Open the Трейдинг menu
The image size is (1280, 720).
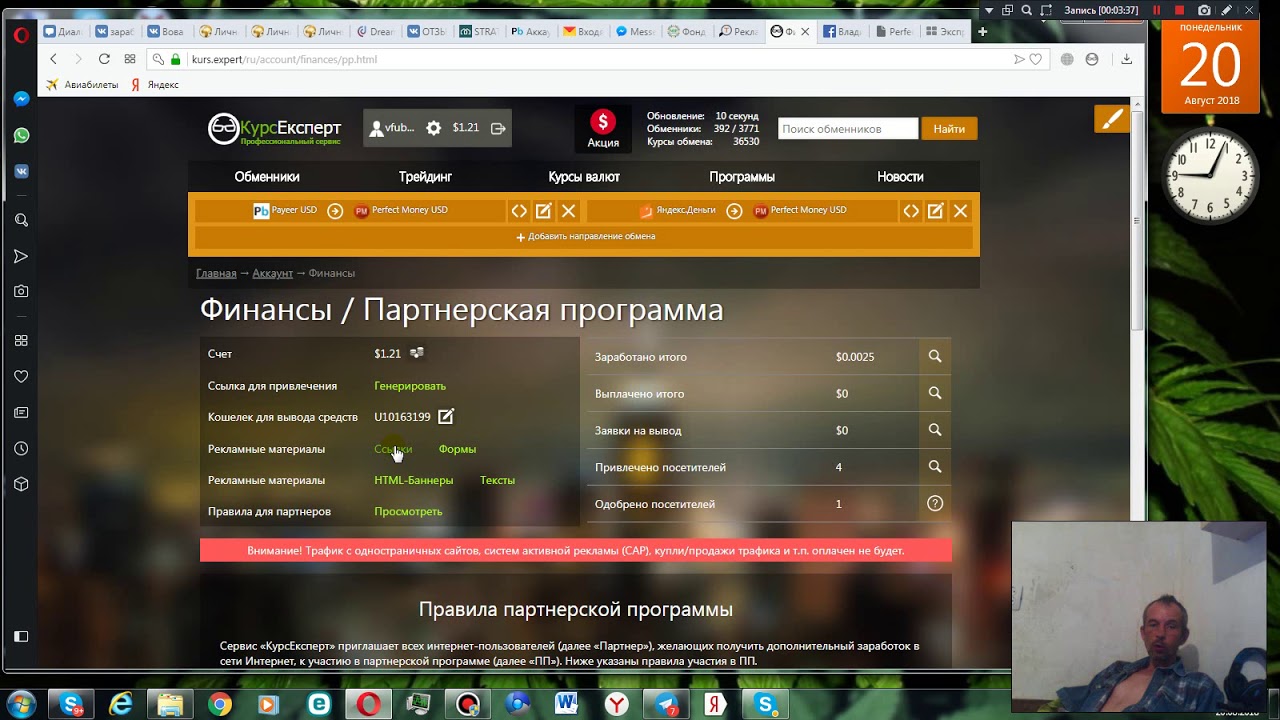(x=425, y=177)
